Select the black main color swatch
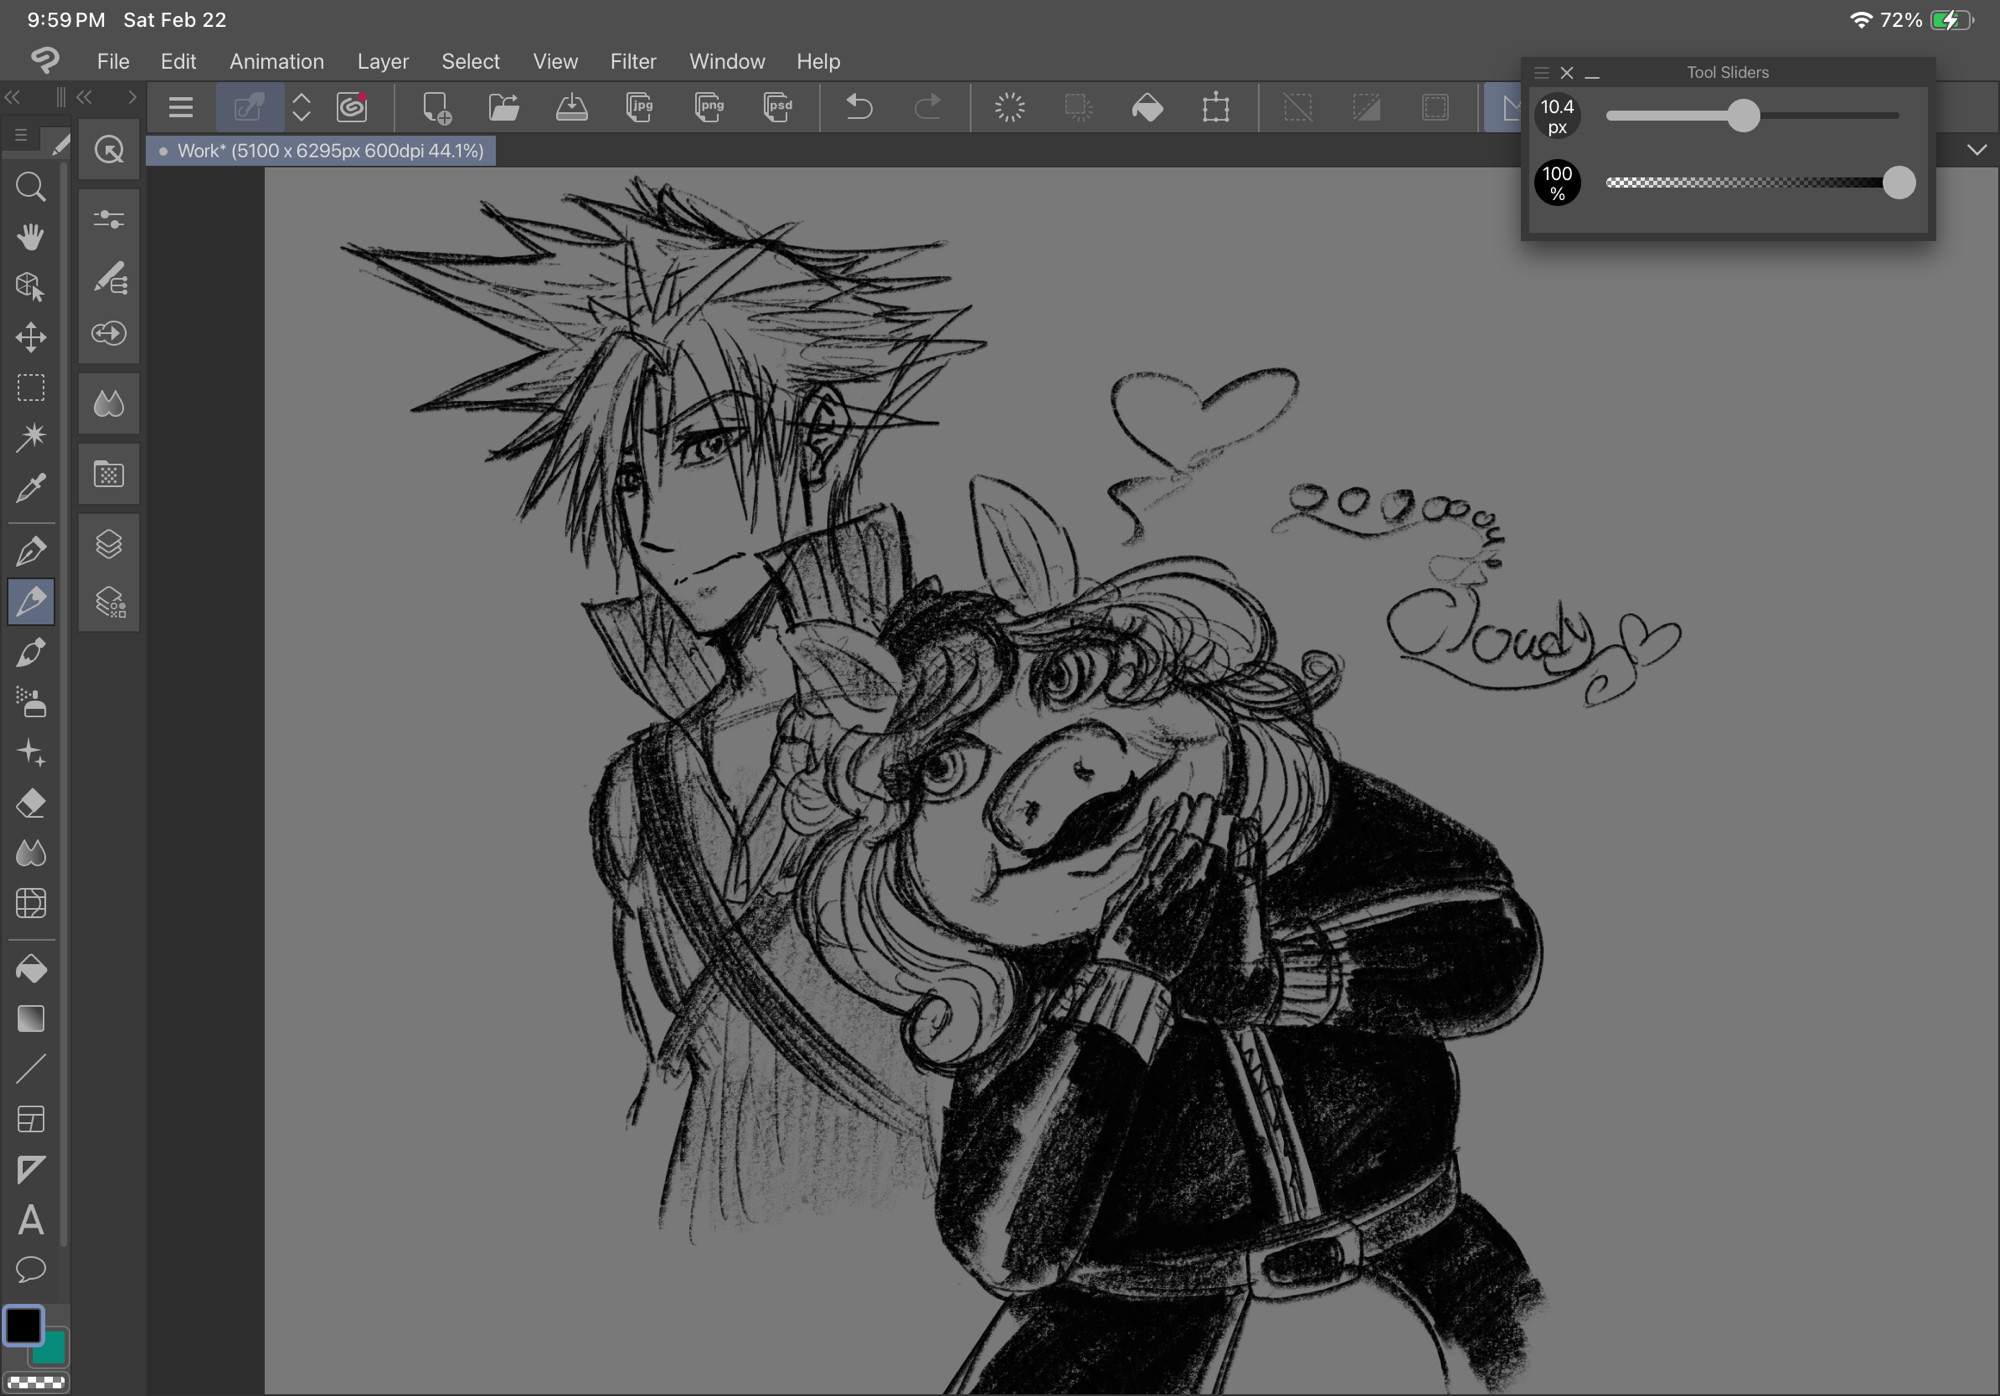The image size is (2000, 1396). [x=24, y=1326]
